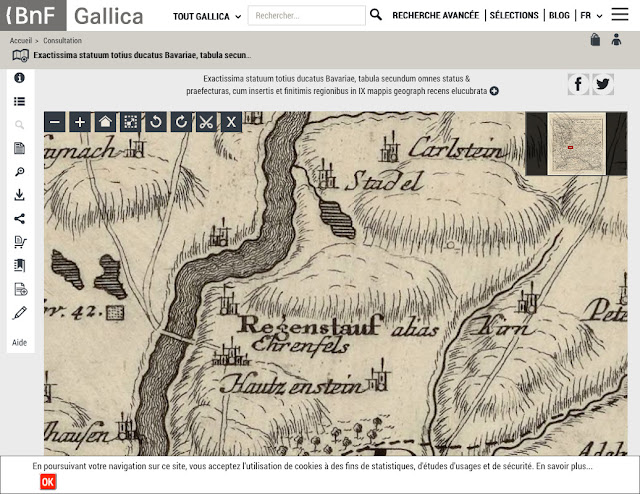This screenshot has height=494, width=640.
Task: Click the book icon beside document title
Action: coord(20,56)
